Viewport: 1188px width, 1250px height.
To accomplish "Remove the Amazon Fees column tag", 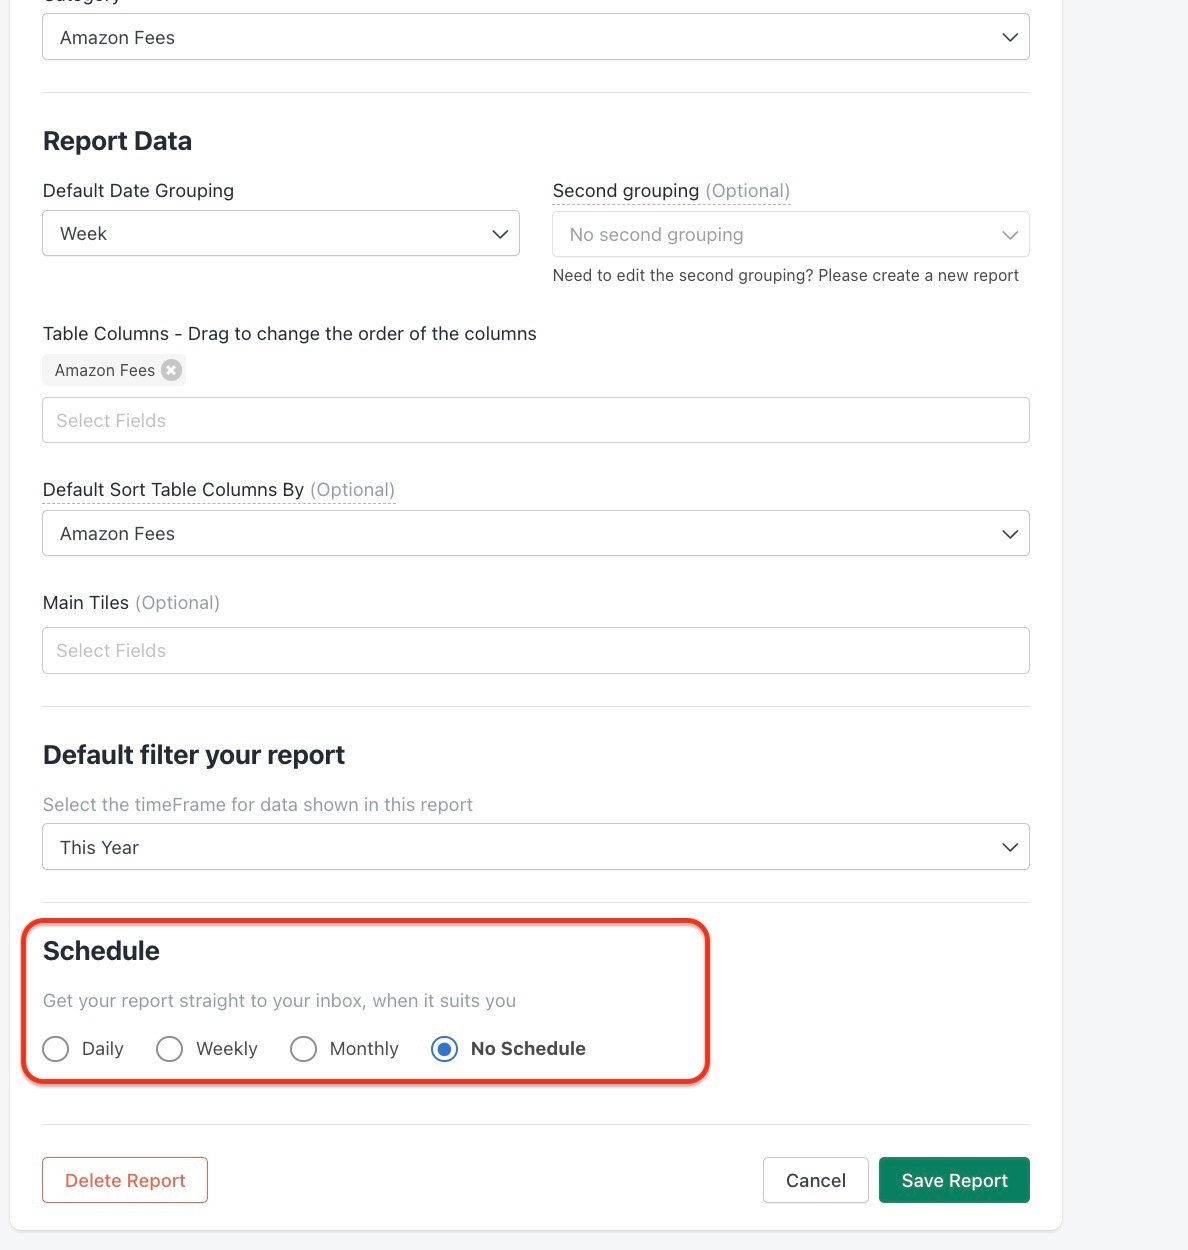I will tap(172, 370).
